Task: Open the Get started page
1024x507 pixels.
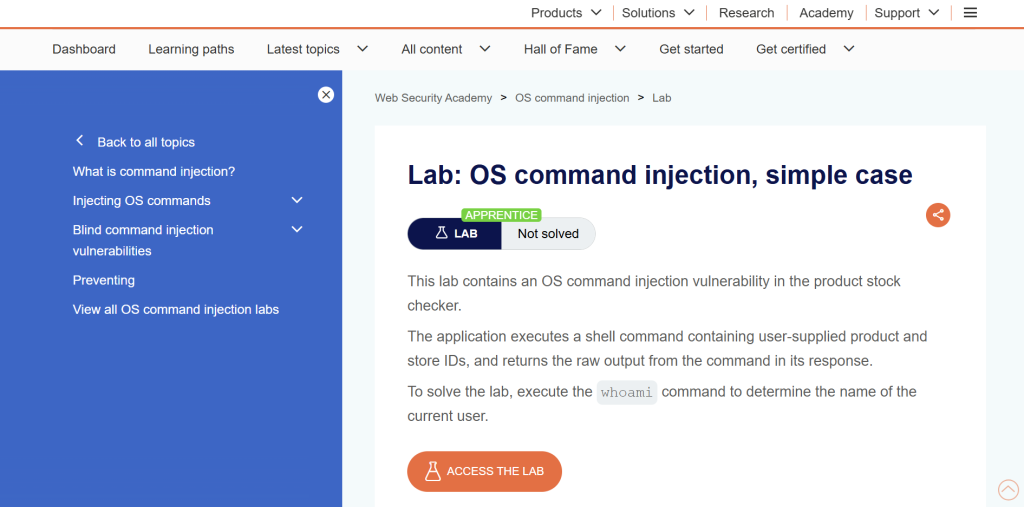Action: pyautogui.click(x=691, y=49)
